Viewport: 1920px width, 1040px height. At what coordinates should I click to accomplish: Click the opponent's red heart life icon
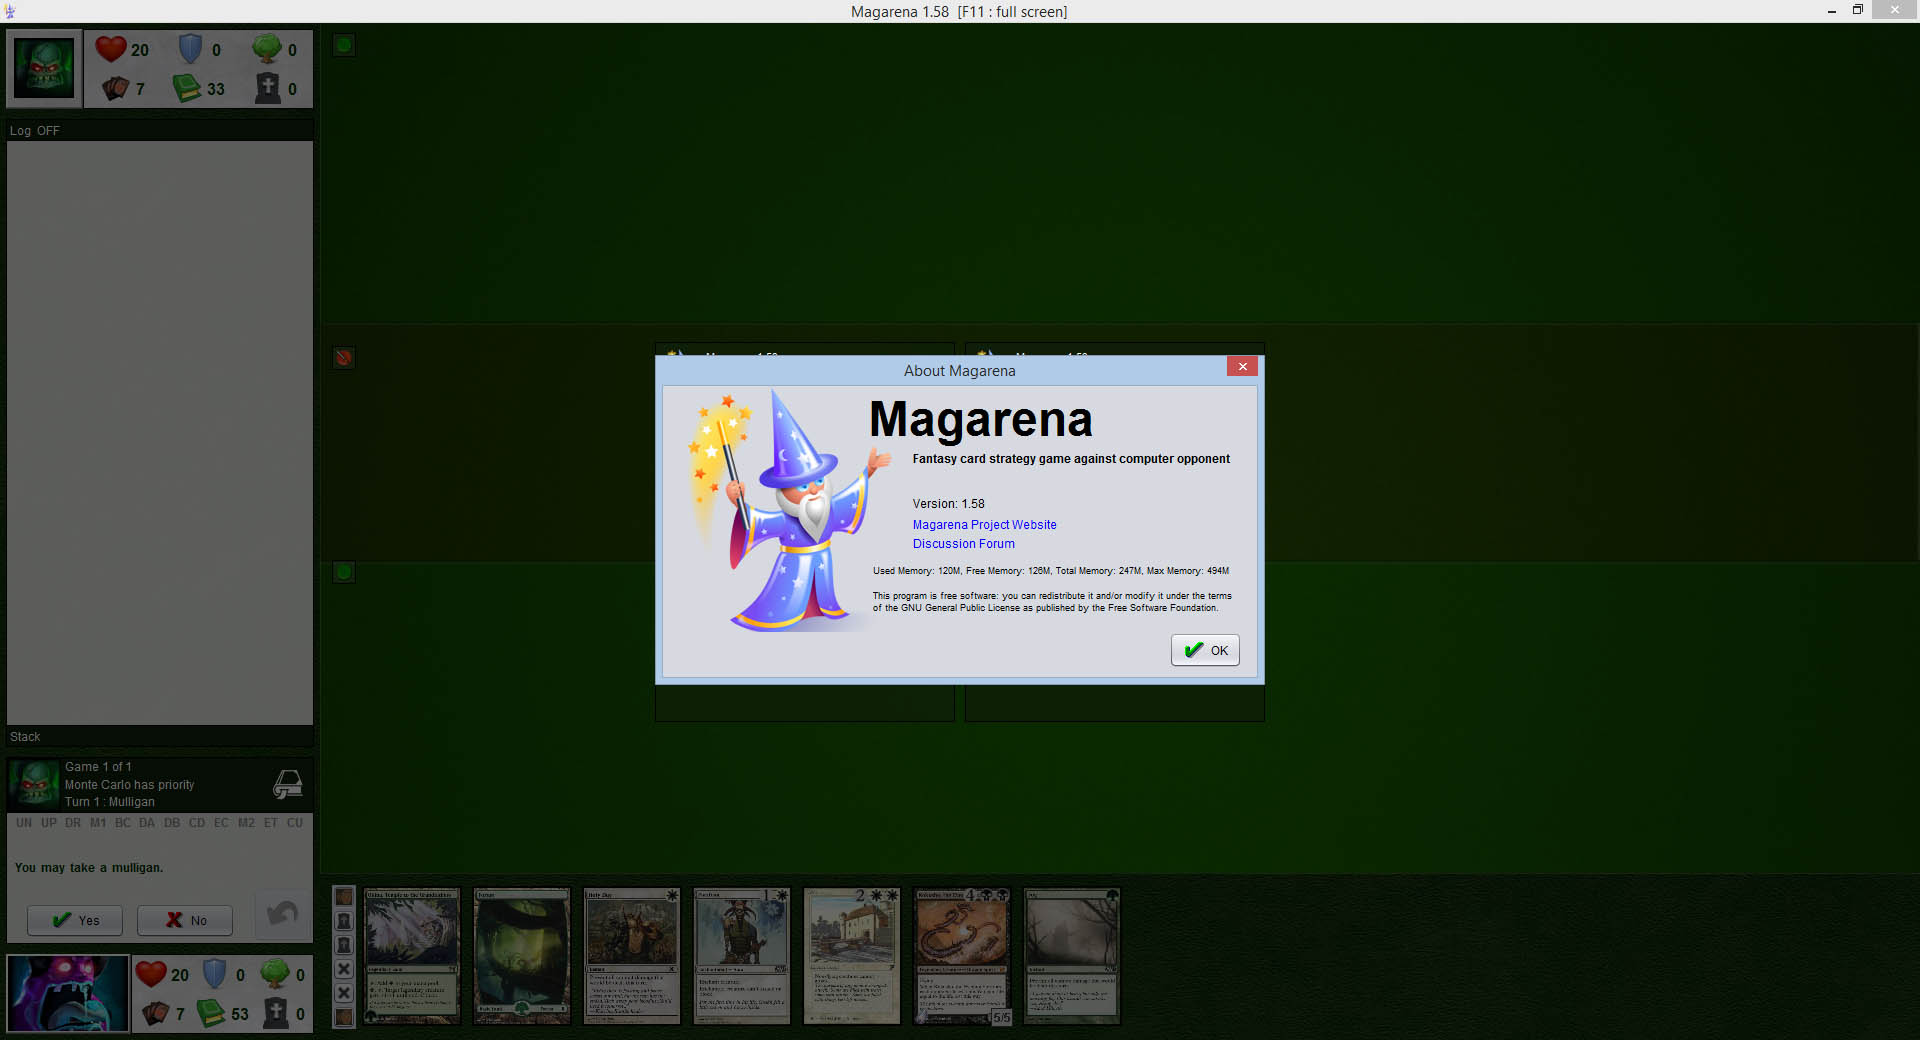point(110,49)
